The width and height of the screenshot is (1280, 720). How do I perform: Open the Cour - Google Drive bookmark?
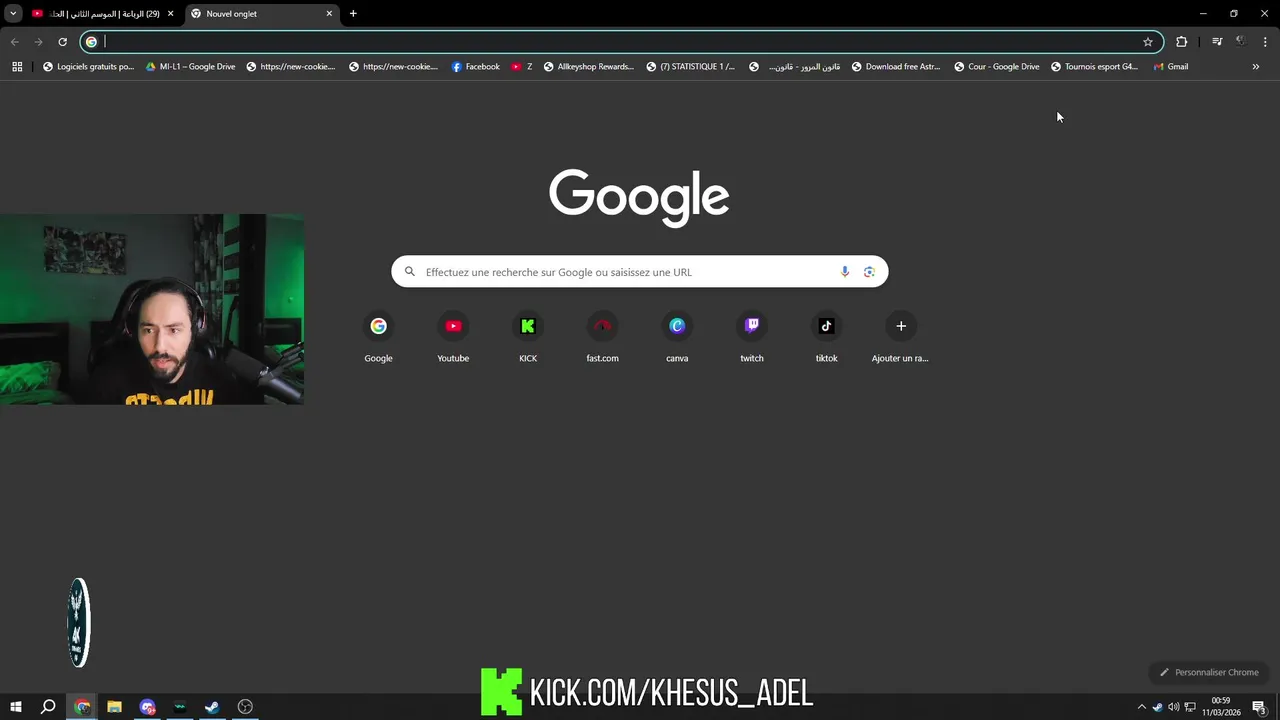pos(997,67)
